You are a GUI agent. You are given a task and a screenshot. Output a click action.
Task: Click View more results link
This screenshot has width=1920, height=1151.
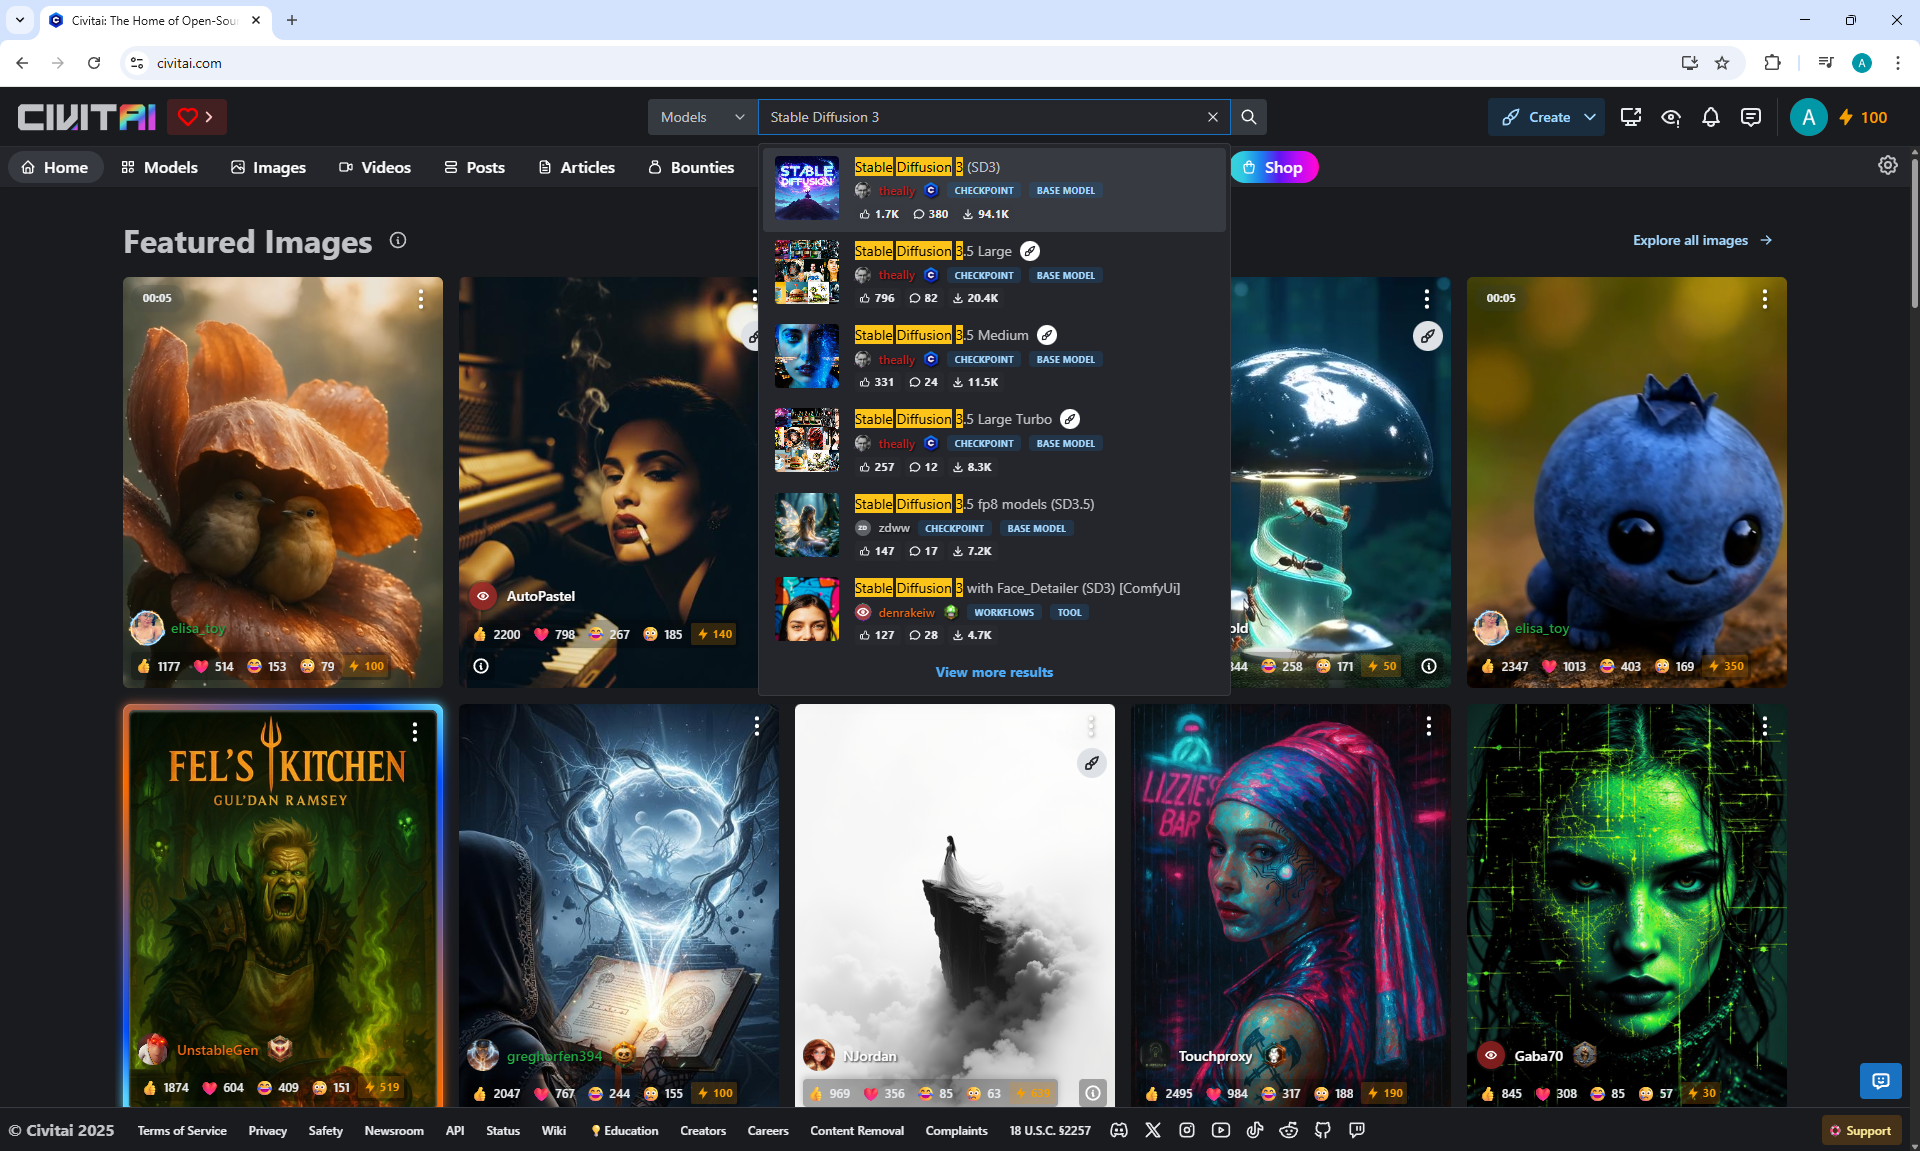pos(994,672)
